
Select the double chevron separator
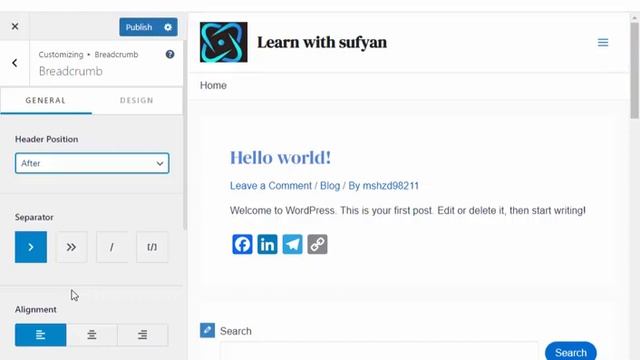71,247
